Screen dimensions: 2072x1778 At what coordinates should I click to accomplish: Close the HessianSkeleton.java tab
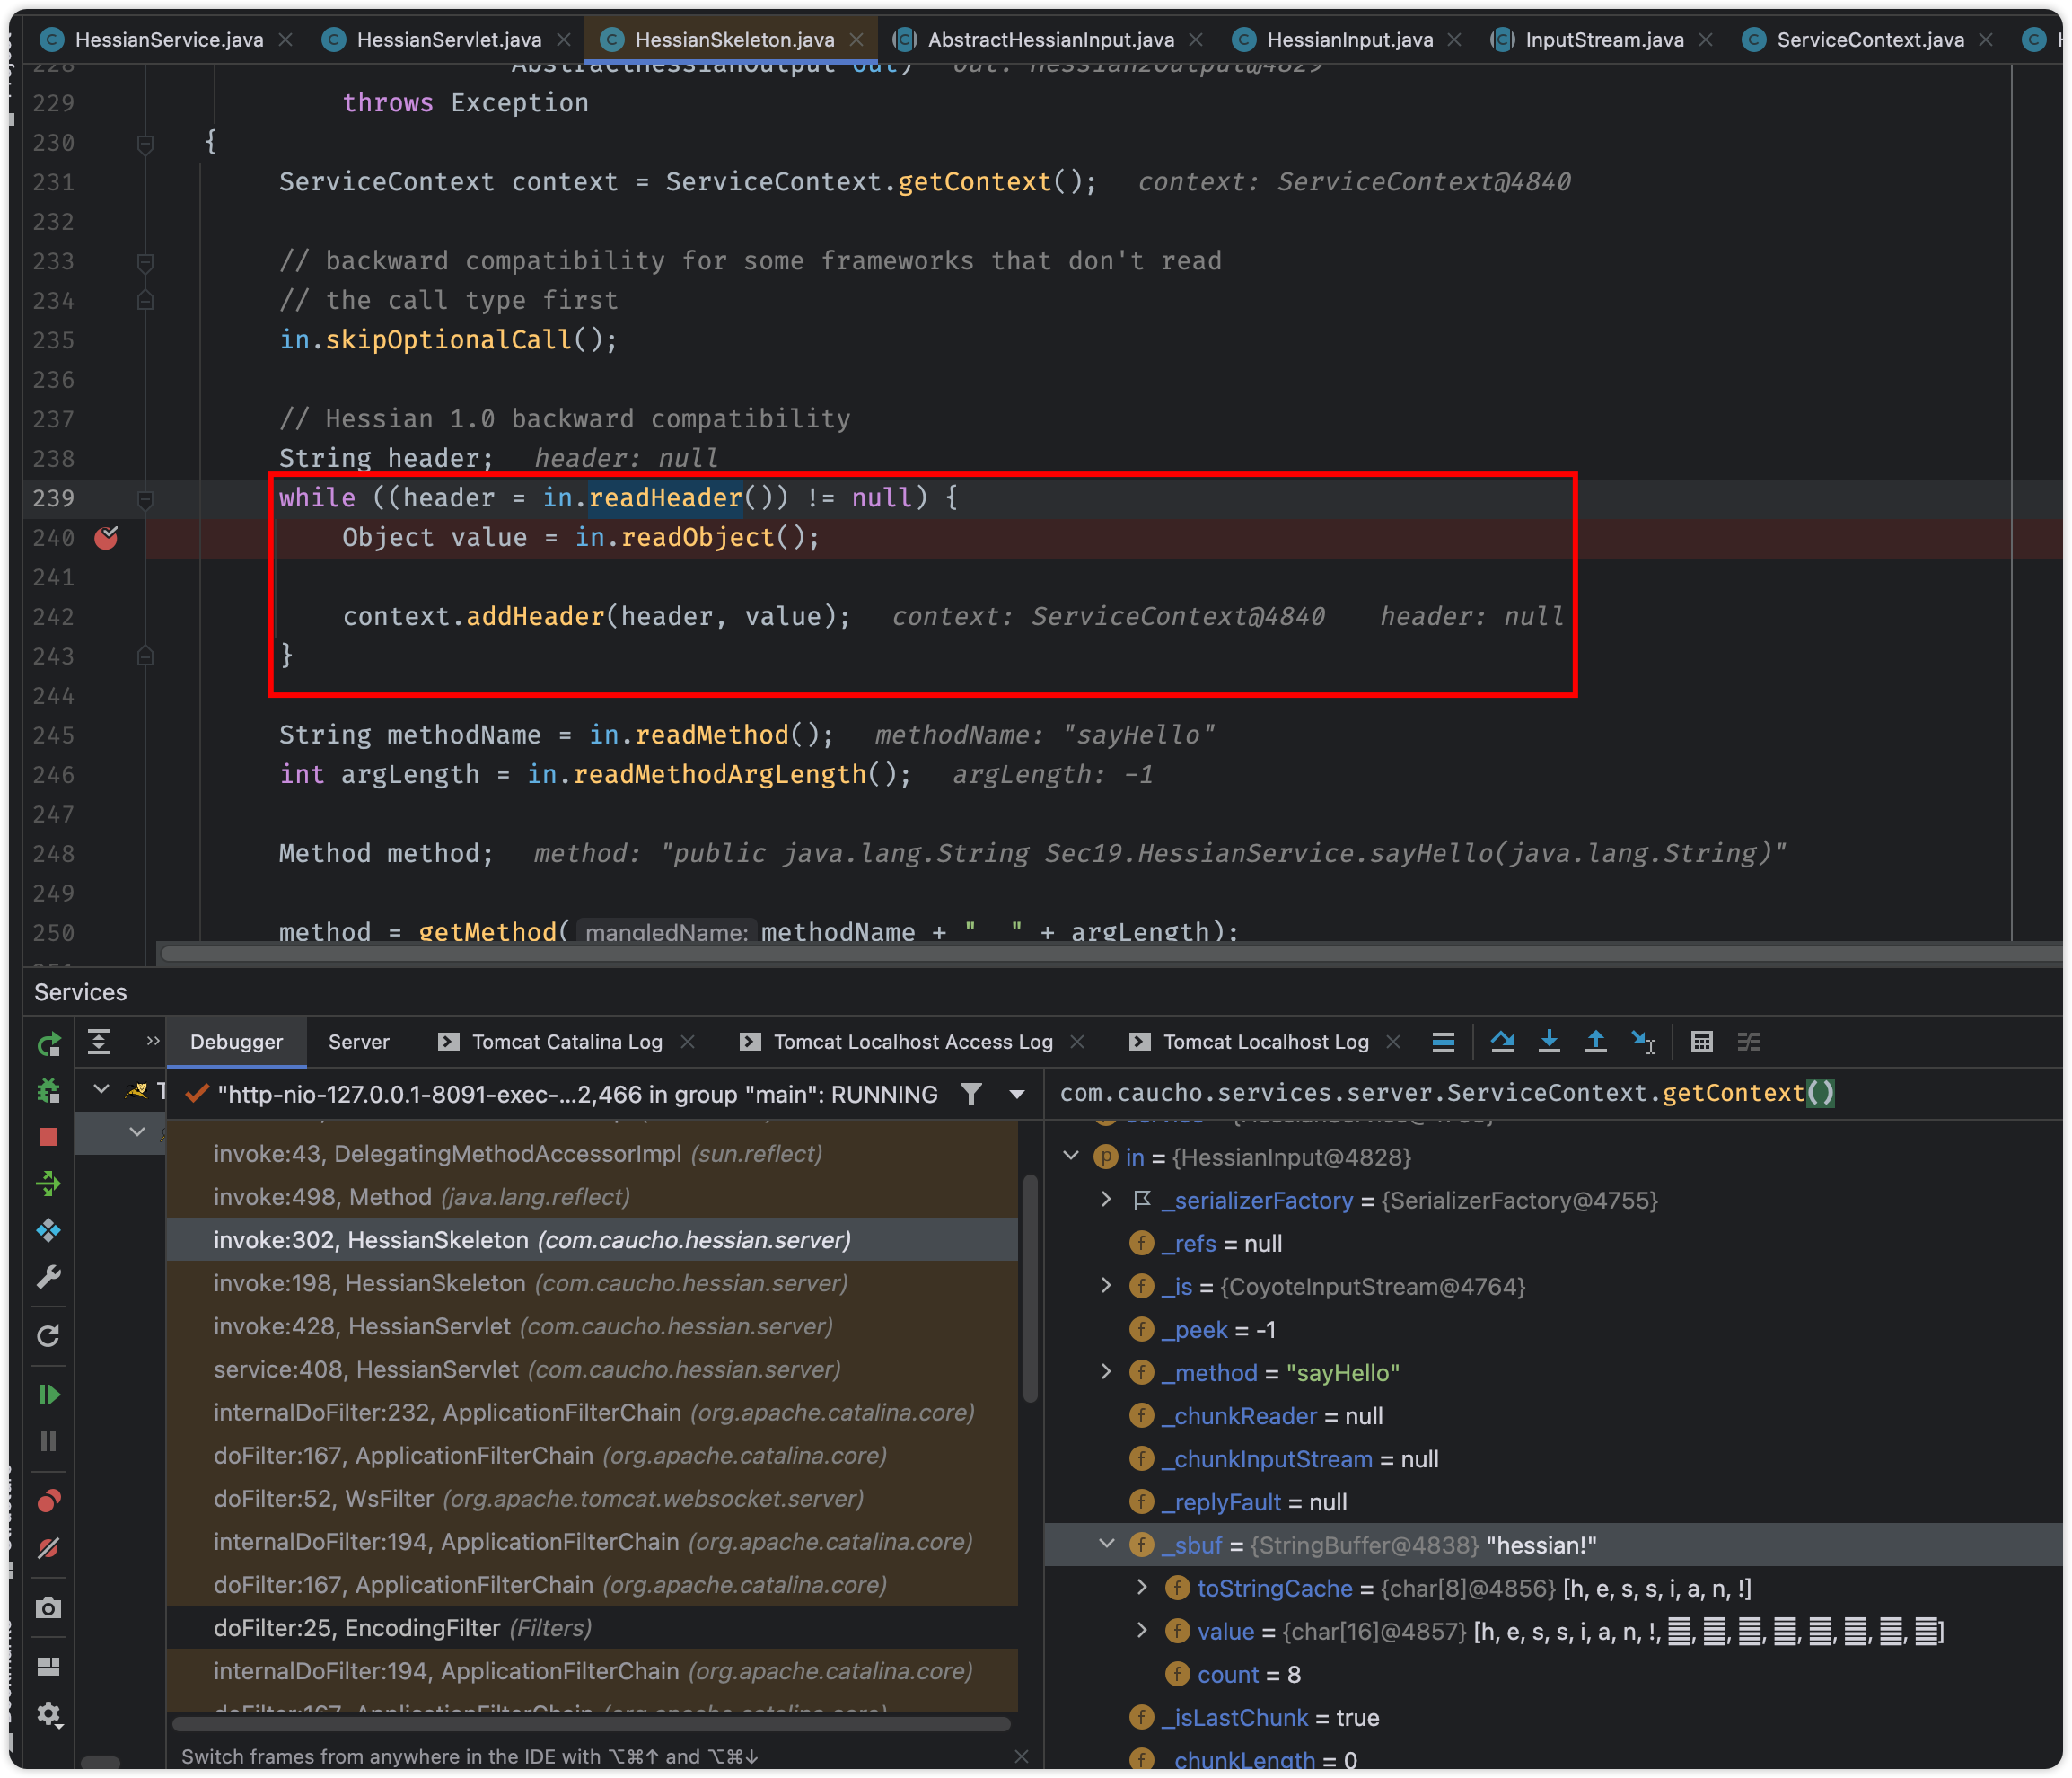point(857,40)
